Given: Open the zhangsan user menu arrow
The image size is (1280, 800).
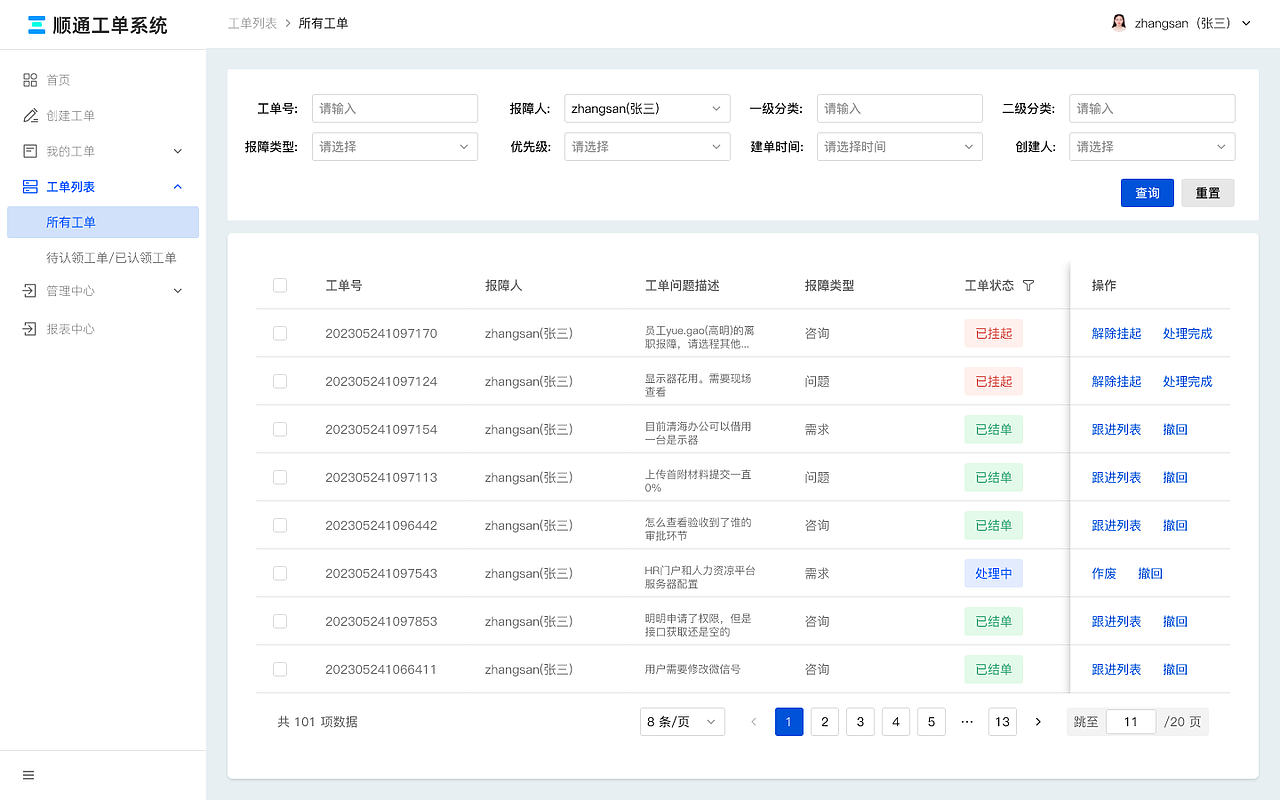Looking at the screenshot, I should coord(1246,24).
